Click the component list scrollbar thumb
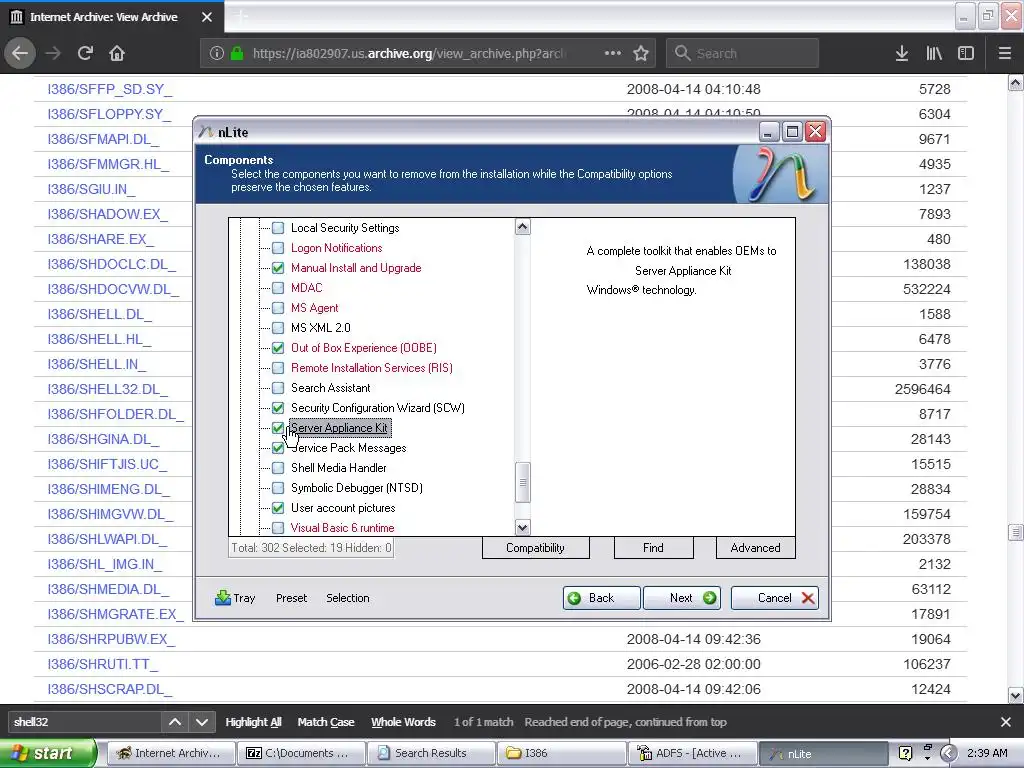 pos(522,482)
